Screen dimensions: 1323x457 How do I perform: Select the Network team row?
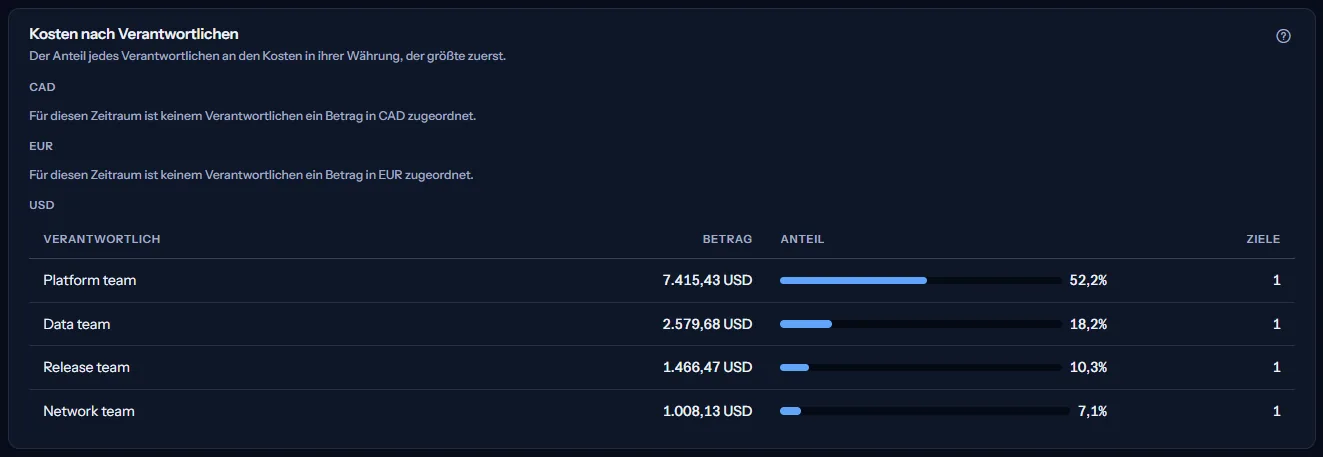point(662,411)
